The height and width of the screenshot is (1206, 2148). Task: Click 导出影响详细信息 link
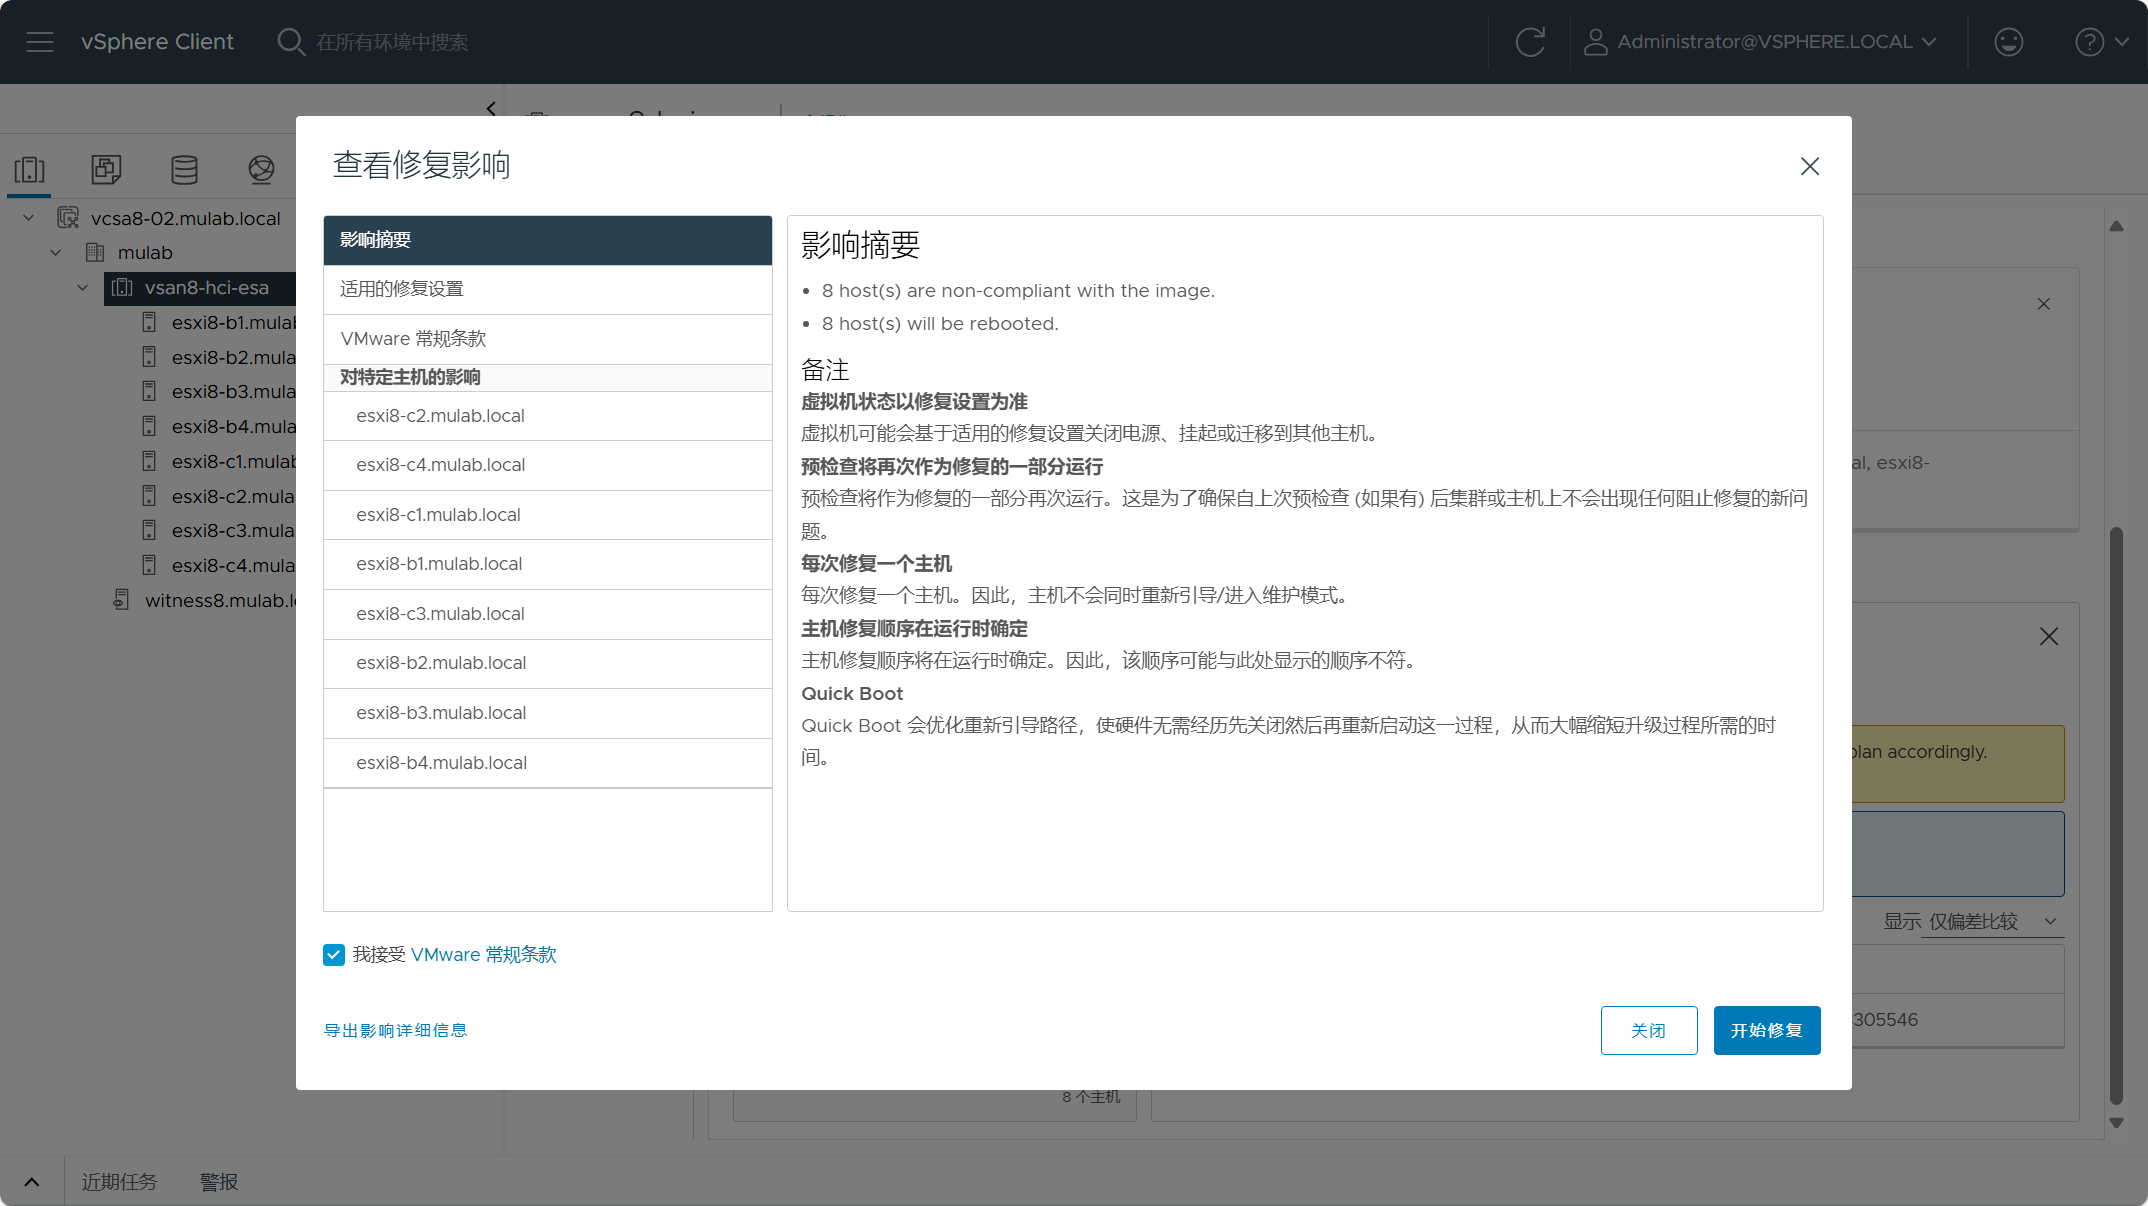395,1030
